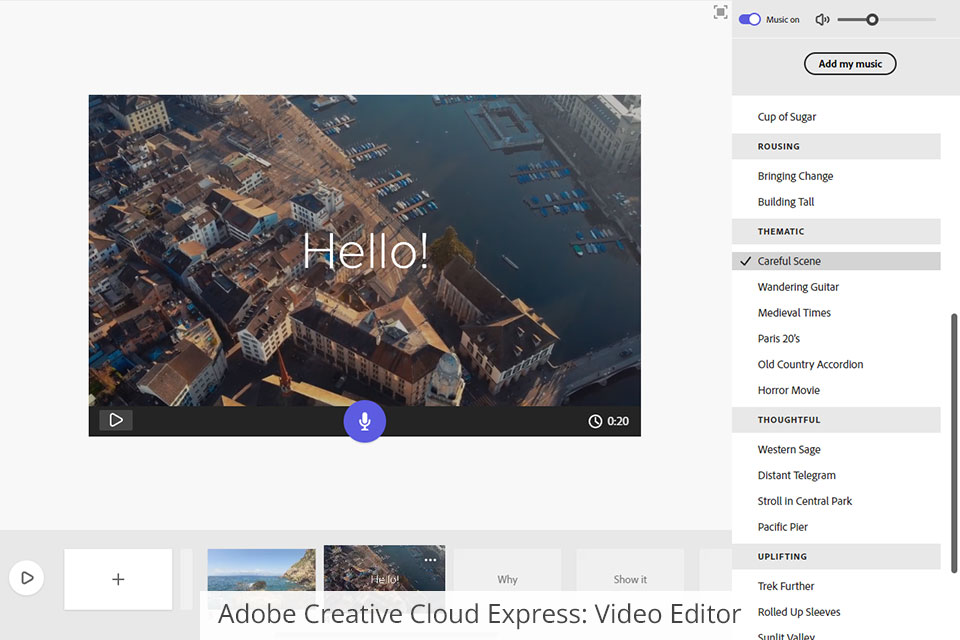The image size is (960, 640).
Task: Choose Bringing Change from Rousing
Action: tap(795, 176)
